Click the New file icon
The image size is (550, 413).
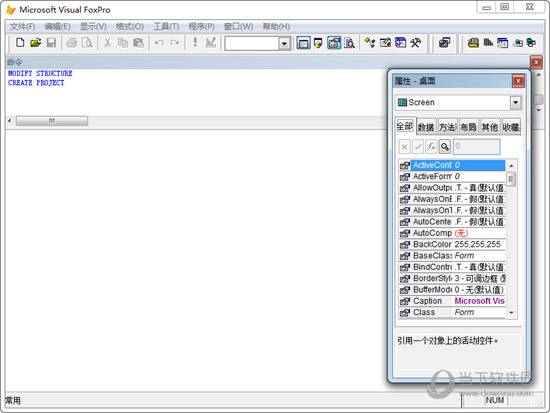click(x=20, y=43)
